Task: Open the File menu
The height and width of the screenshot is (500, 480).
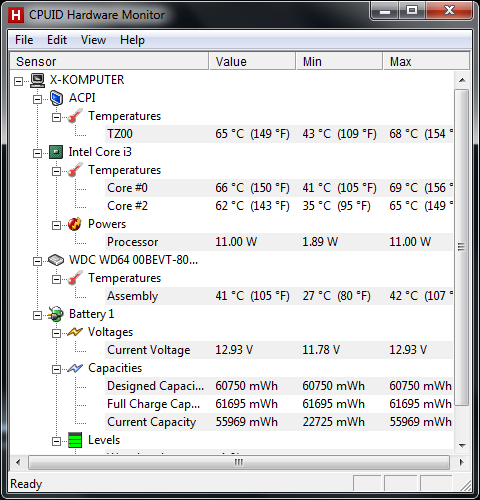Action: point(24,40)
